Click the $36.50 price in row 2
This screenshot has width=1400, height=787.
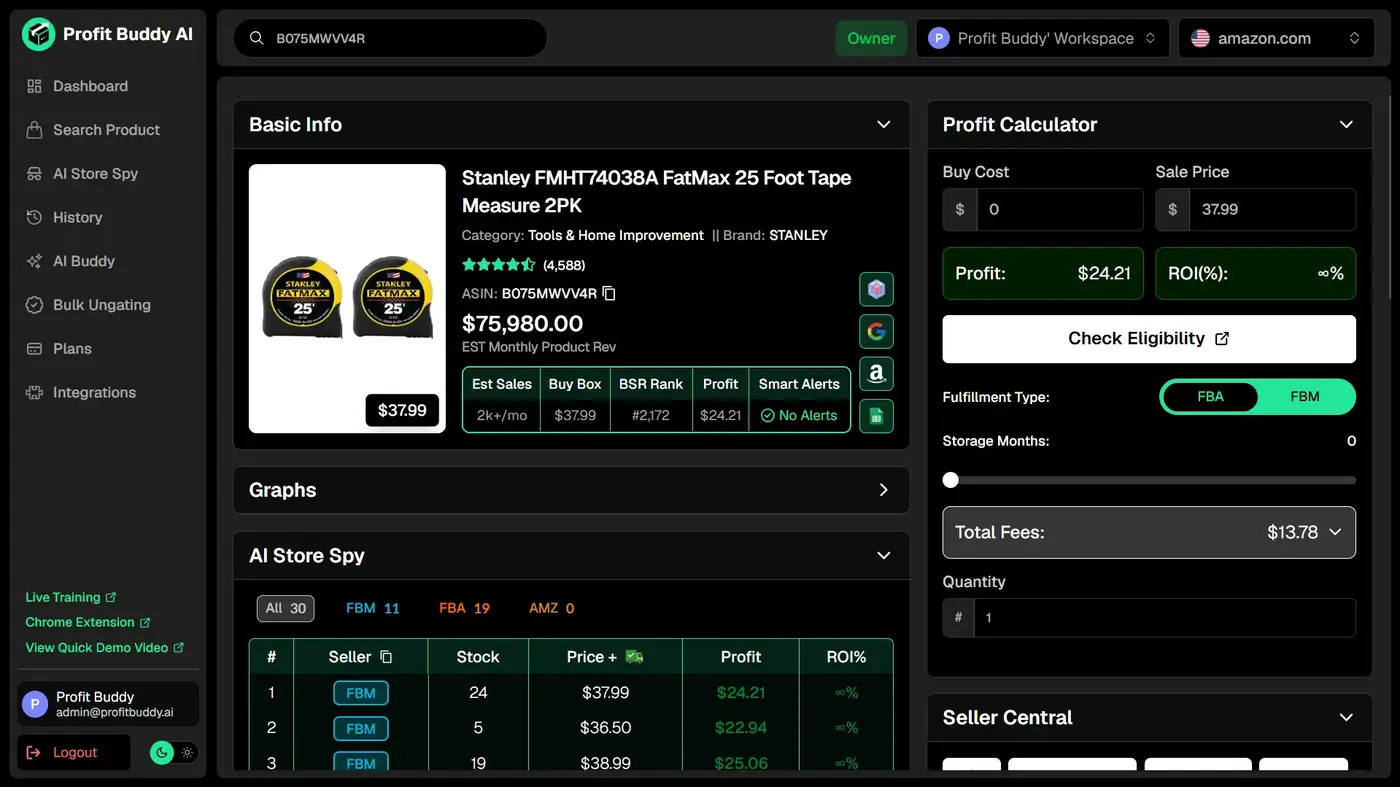pyautogui.click(x=605, y=728)
